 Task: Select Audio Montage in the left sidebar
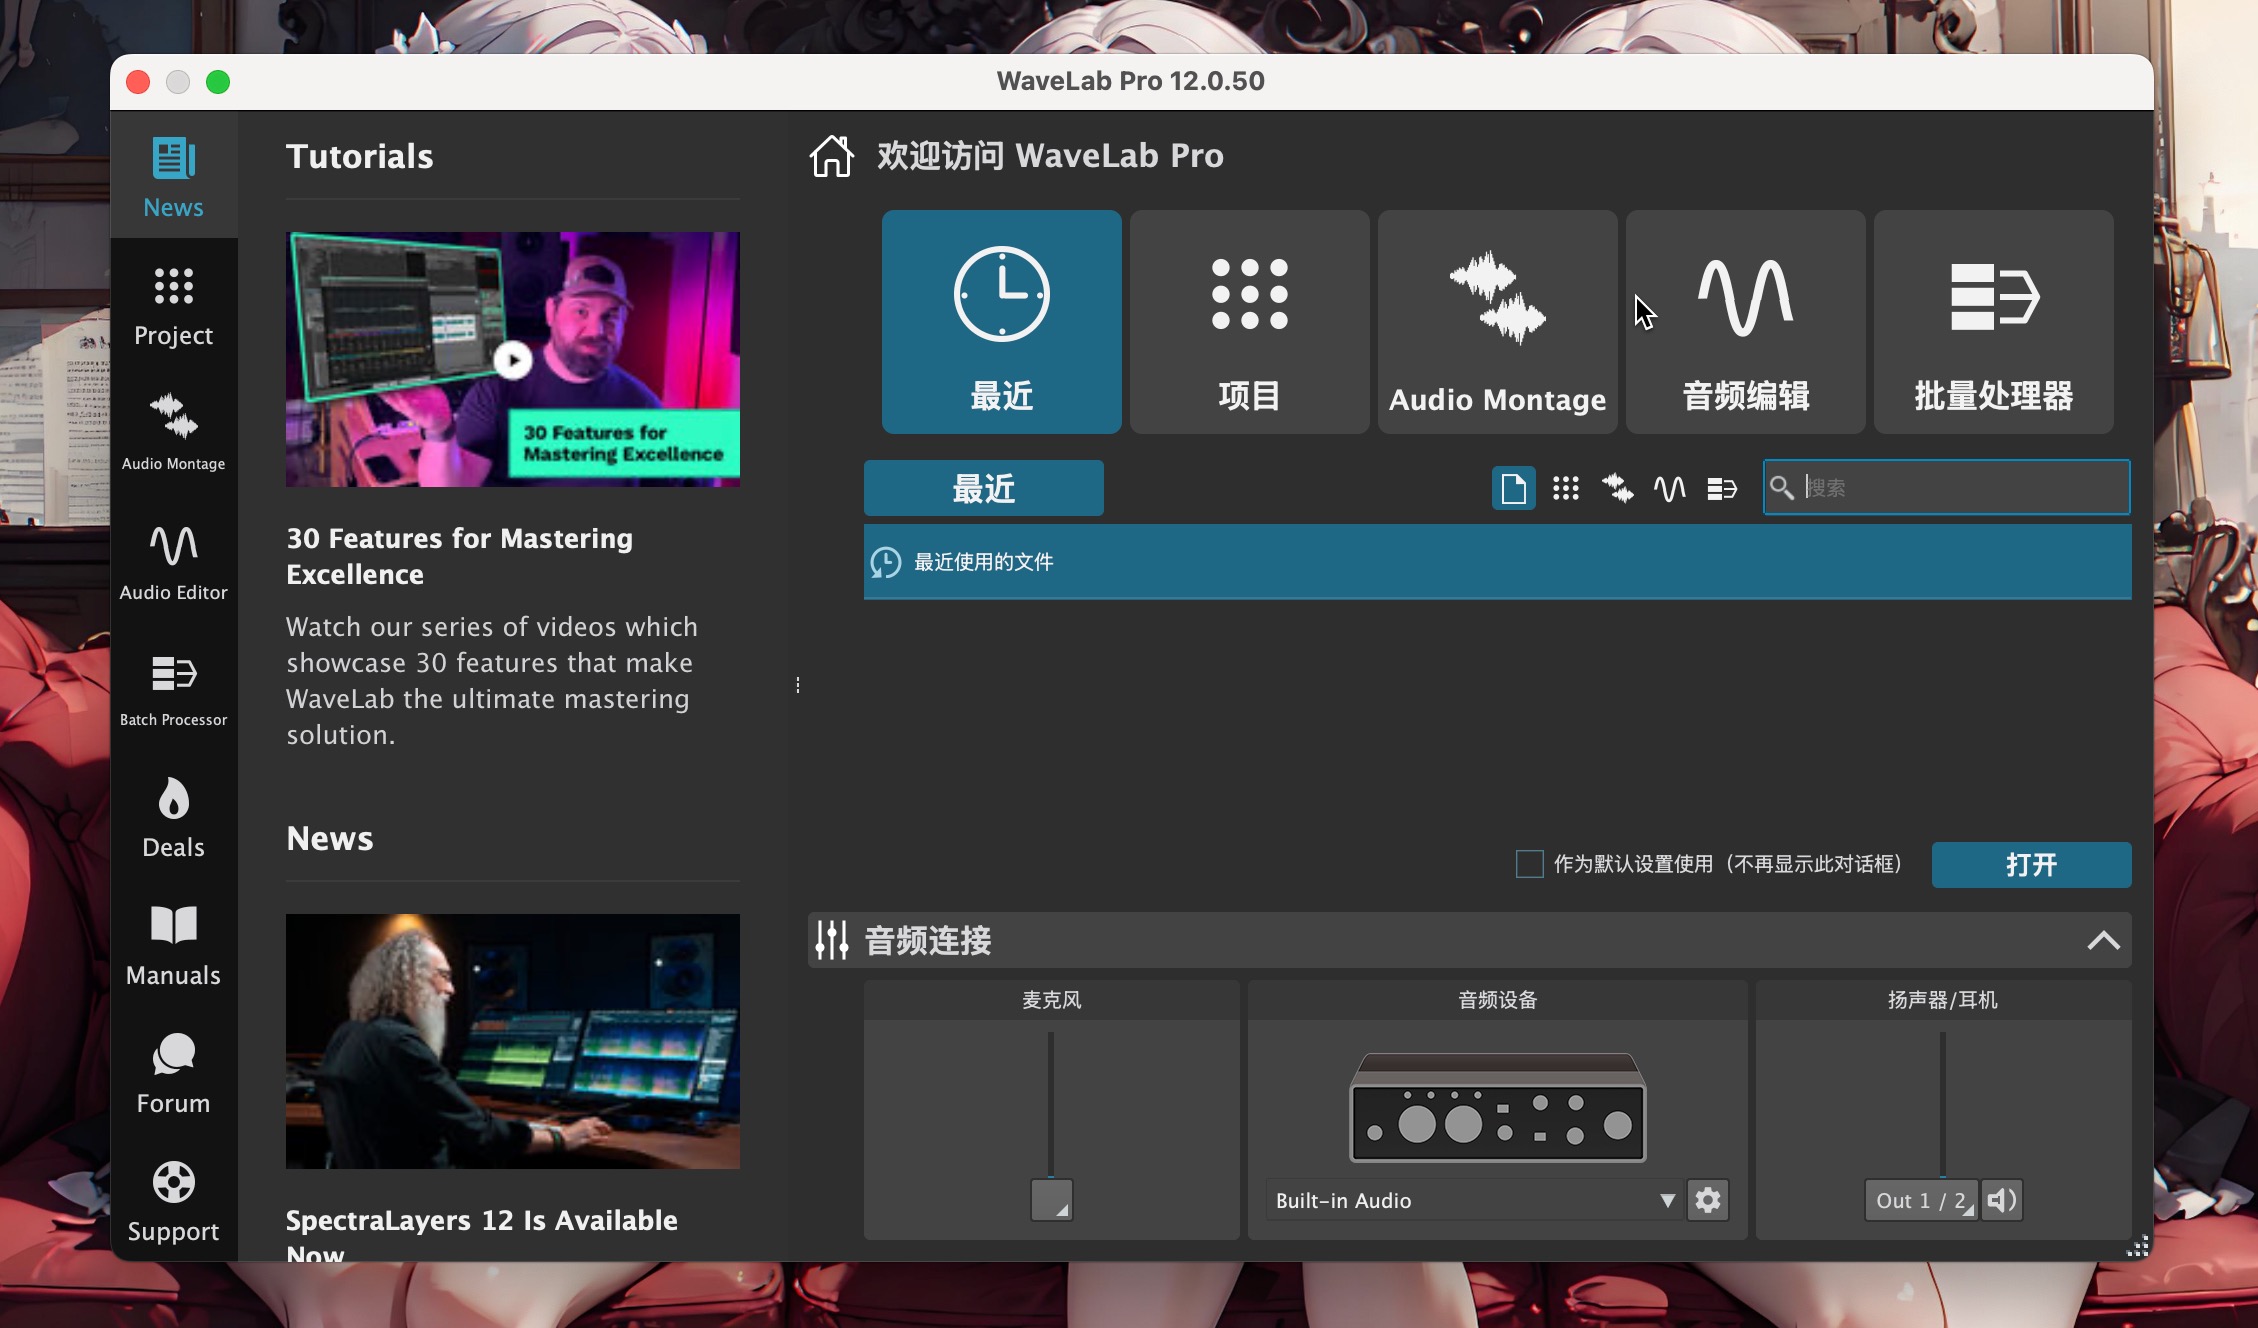click(173, 432)
